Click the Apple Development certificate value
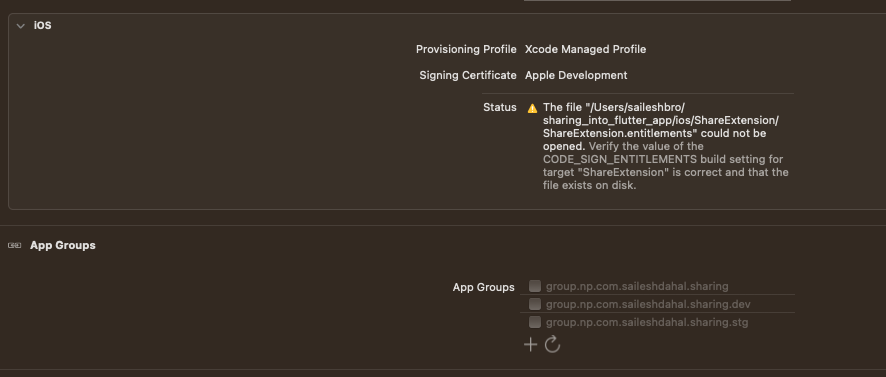886x377 pixels. point(576,75)
